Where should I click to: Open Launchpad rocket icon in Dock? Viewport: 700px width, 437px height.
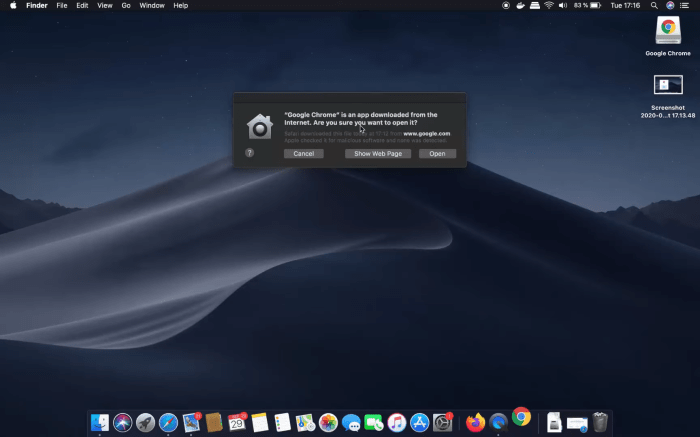click(145, 422)
